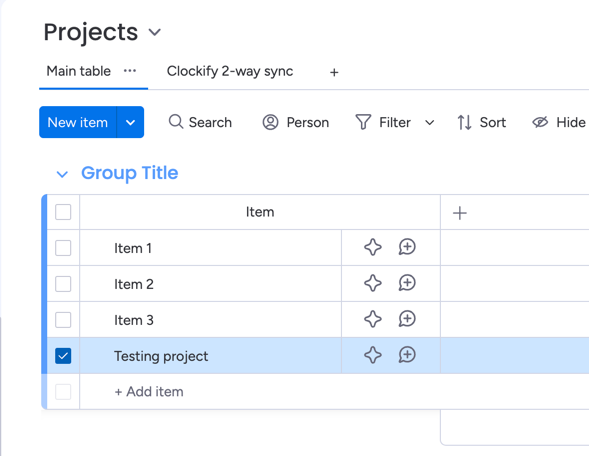
Task: Select the Main table tab
Action: point(79,71)
